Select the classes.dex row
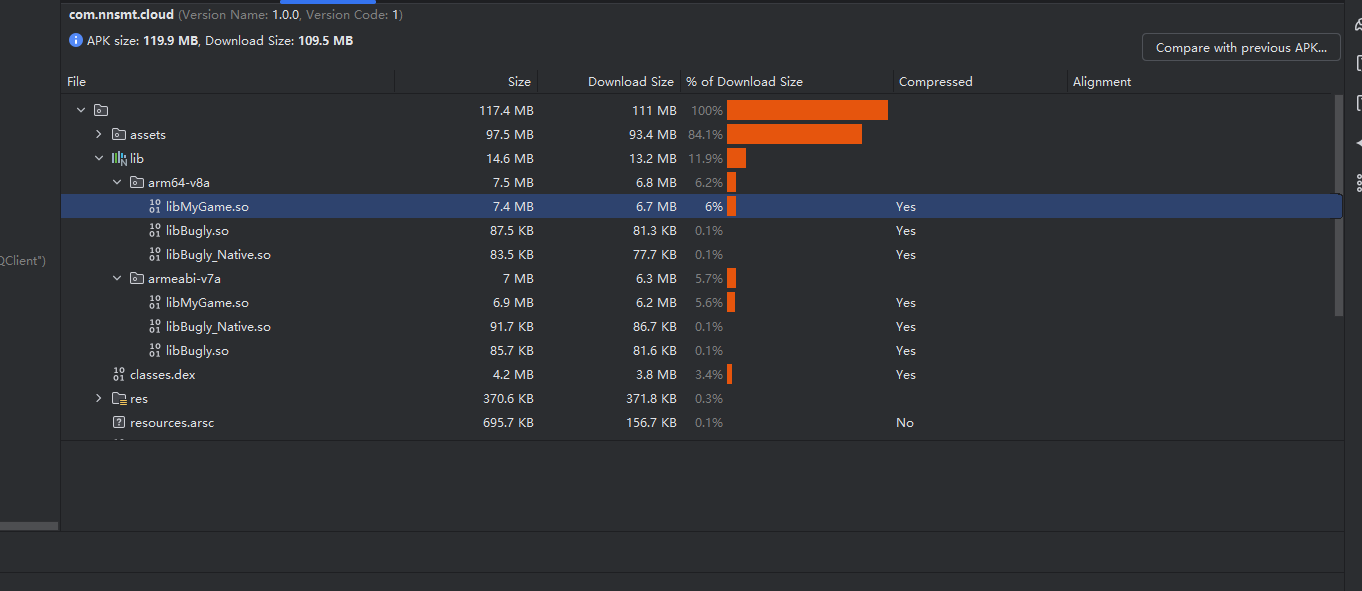The width and height of the screenshot is (1362, 591). (162, 374)
